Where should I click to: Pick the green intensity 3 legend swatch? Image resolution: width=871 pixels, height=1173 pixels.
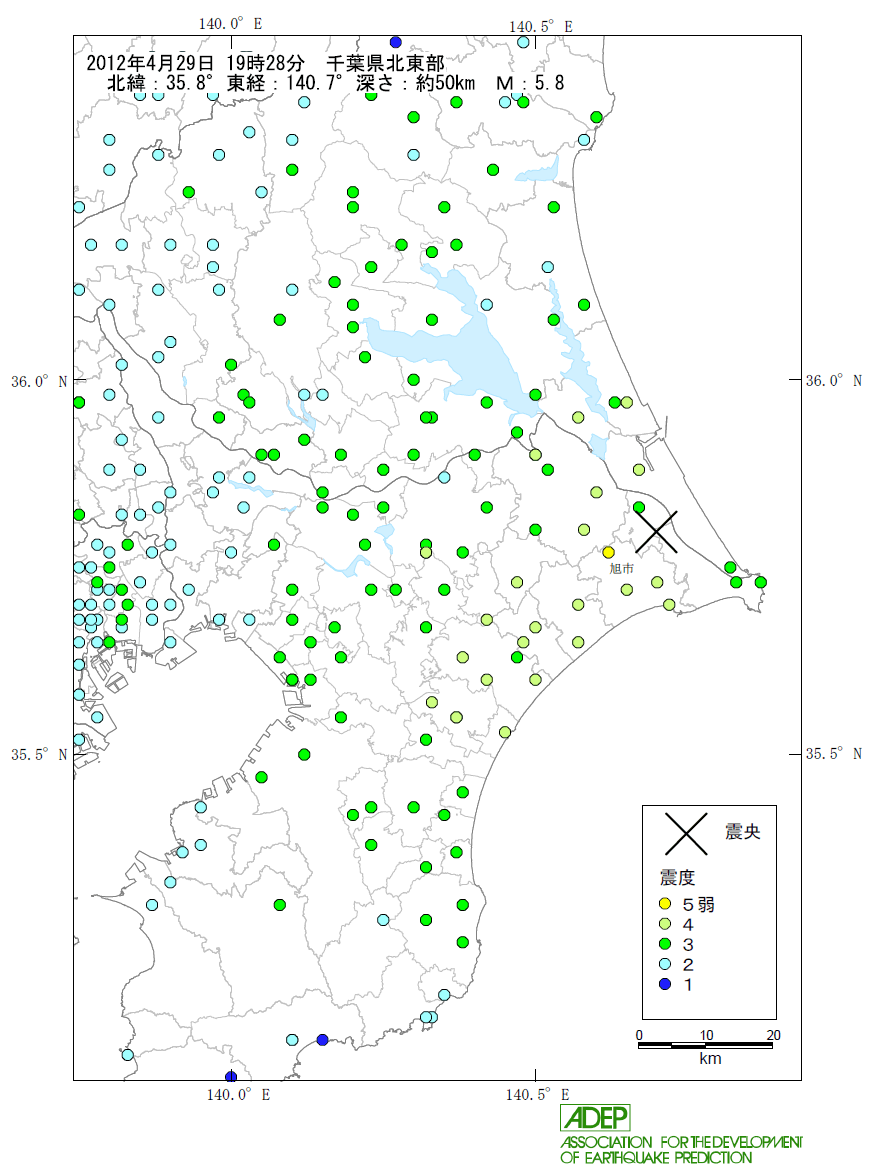664,944
